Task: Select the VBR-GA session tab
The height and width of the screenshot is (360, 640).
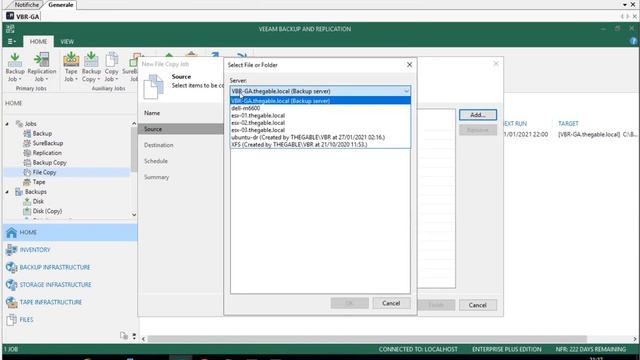Action: (23, 16)
